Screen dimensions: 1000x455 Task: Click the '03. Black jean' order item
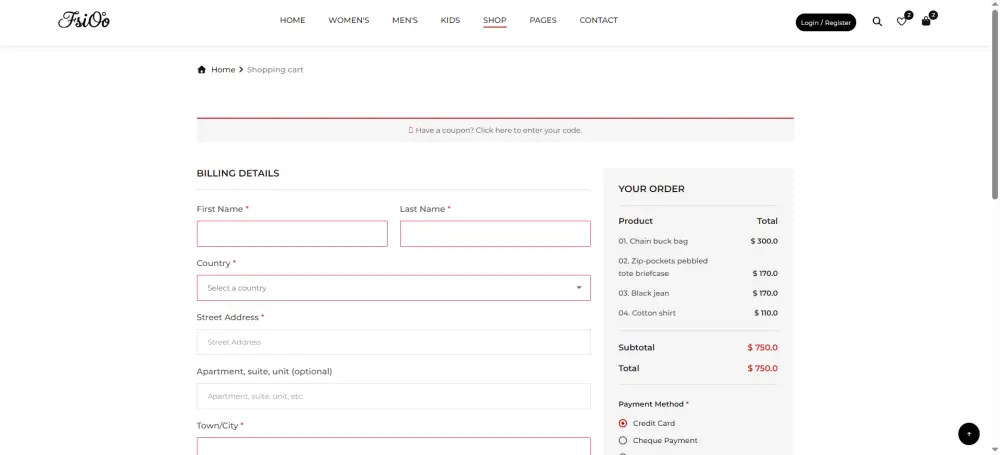(x=643, y=293)
